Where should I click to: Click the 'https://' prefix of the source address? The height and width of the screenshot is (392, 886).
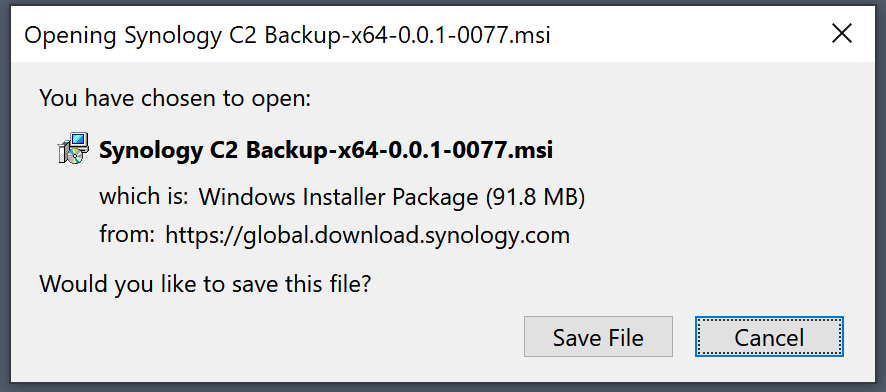tap(204, 235)
